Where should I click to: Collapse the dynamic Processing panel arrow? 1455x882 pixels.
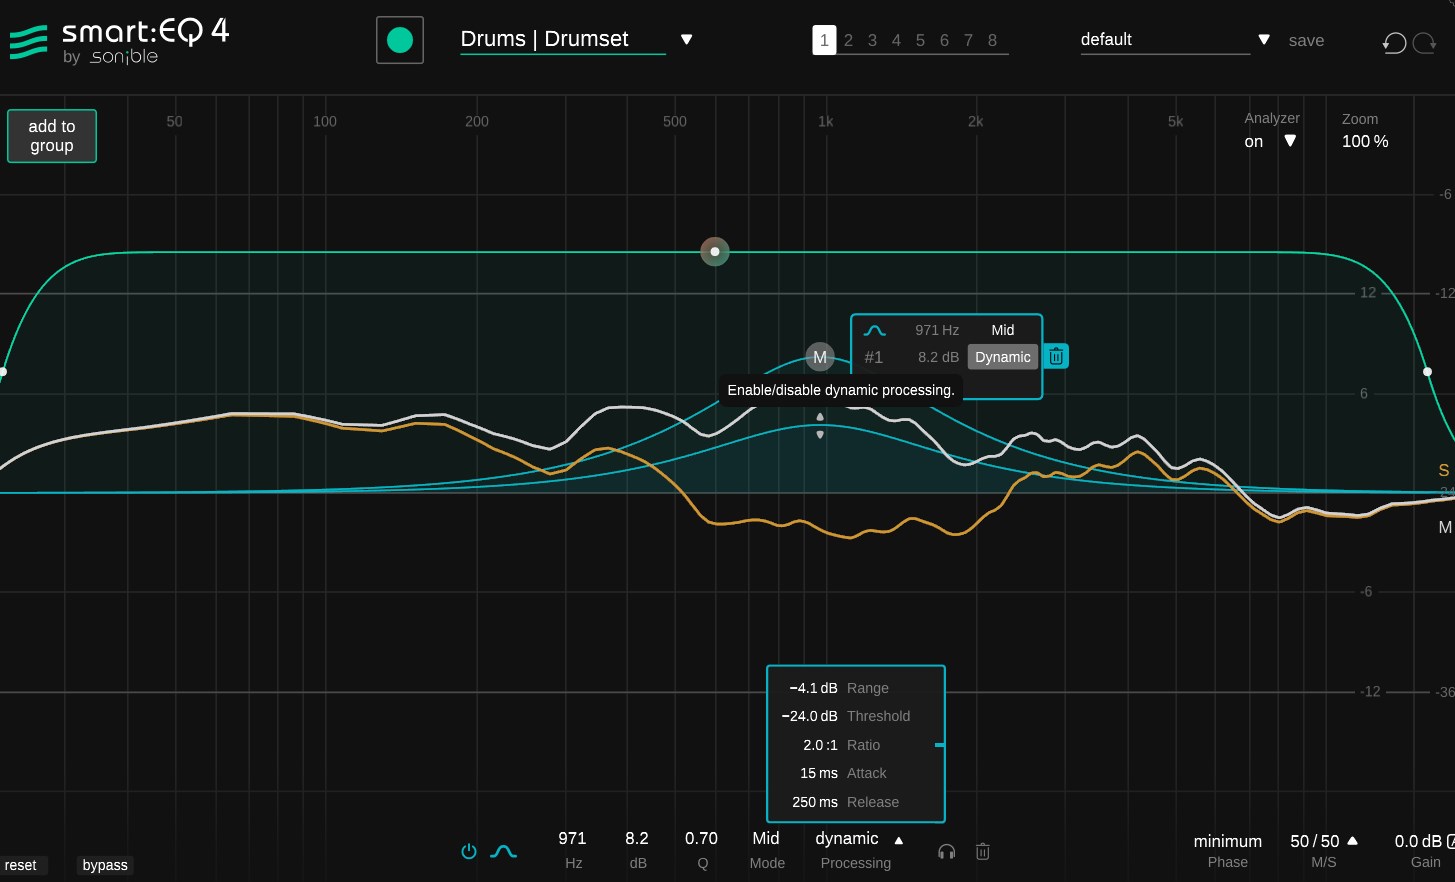tap(899, 840)
